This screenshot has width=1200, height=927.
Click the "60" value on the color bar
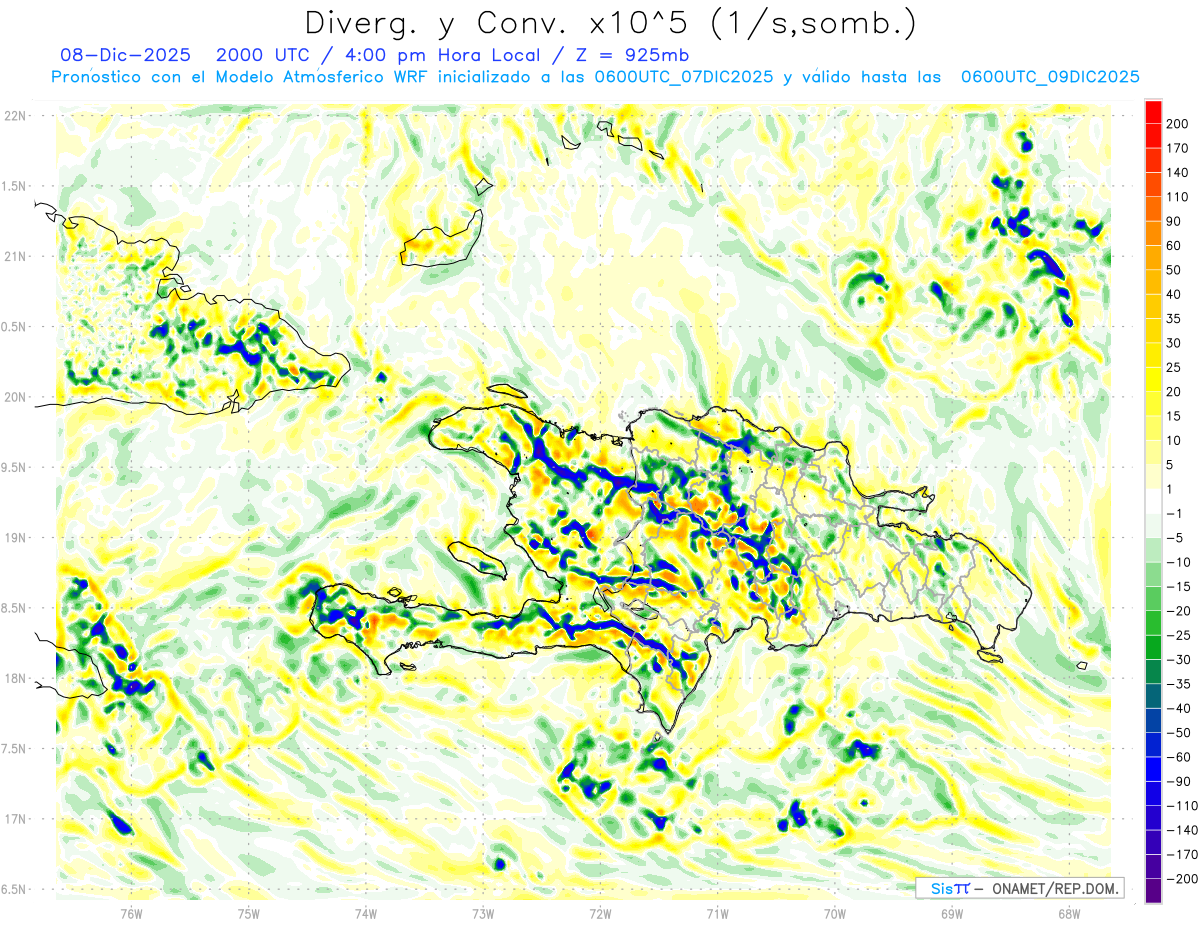[1174, 246]
